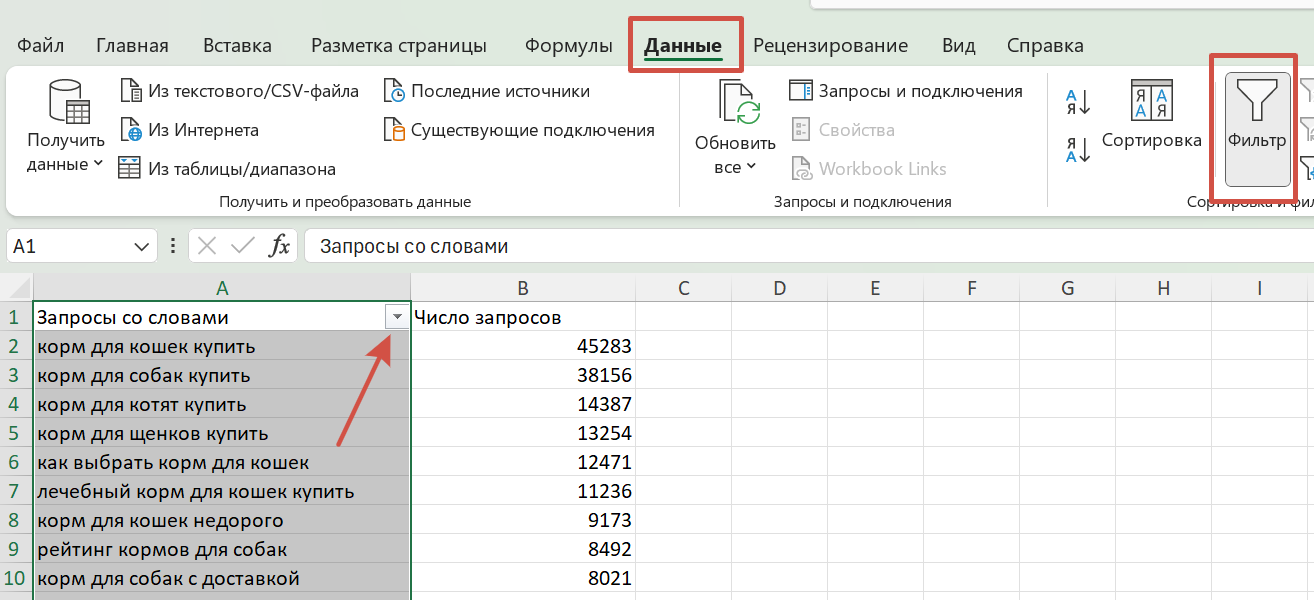Open the Insert Function fx button

(x=280, y=246)
